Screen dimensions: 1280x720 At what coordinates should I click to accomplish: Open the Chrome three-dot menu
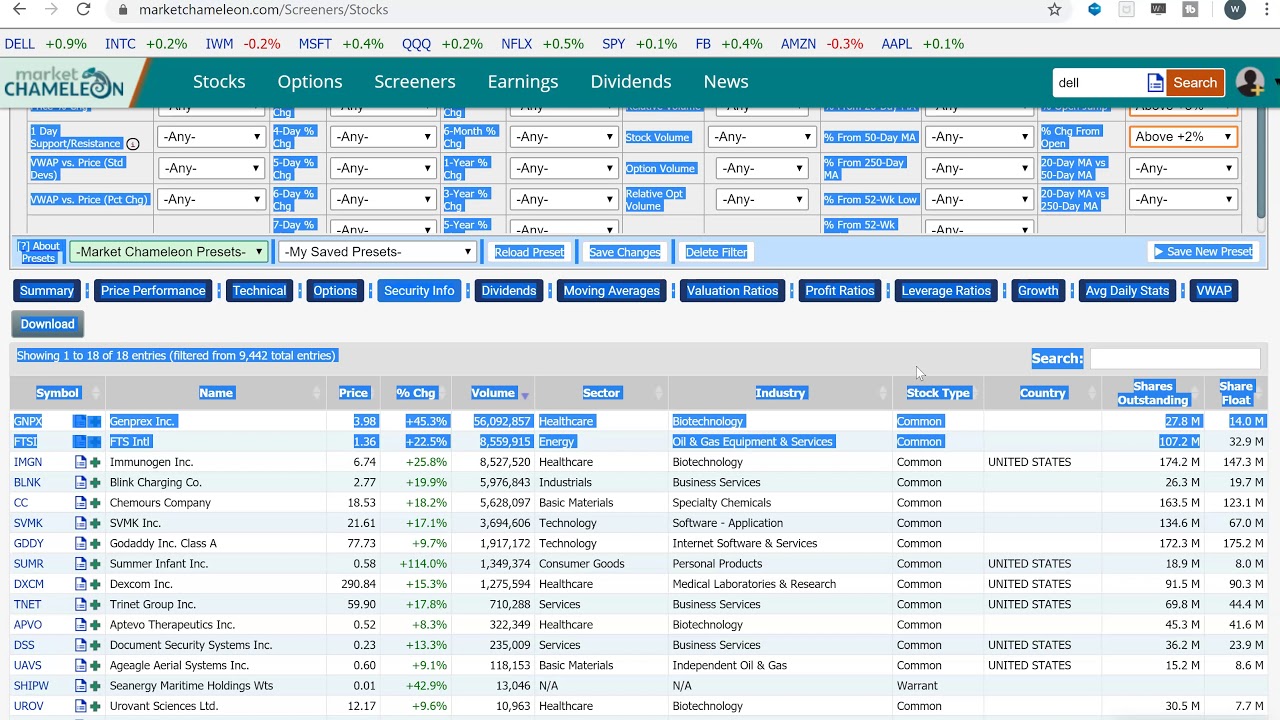[1269, 10]
